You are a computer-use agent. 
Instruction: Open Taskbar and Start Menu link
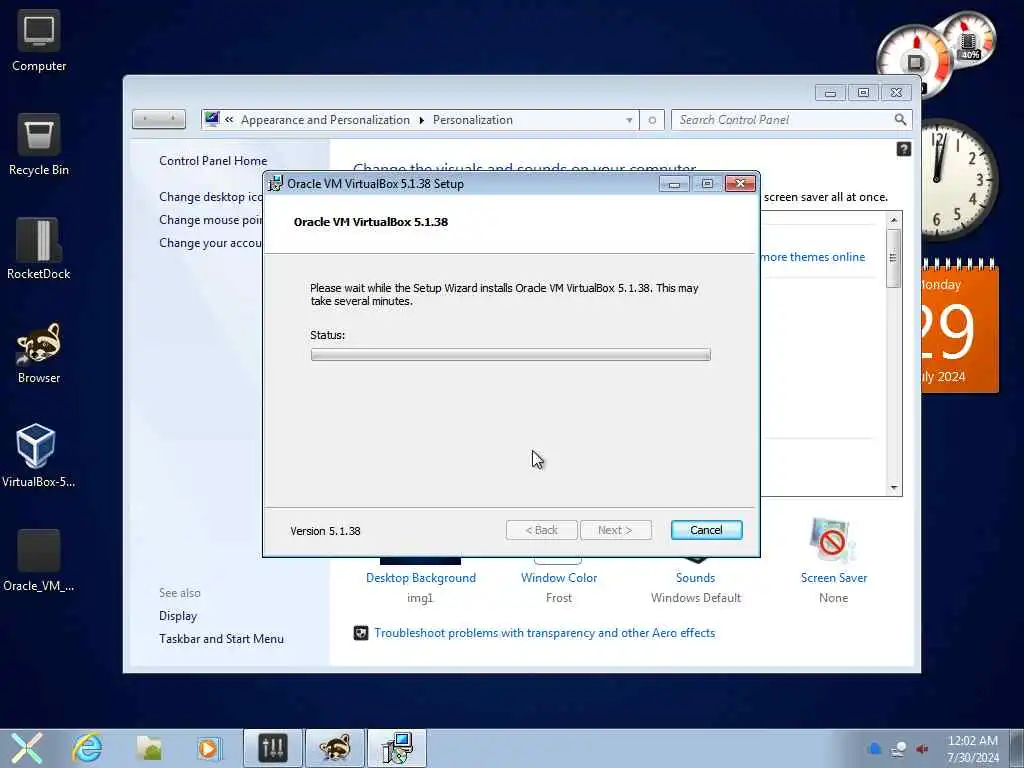[221, 639]
